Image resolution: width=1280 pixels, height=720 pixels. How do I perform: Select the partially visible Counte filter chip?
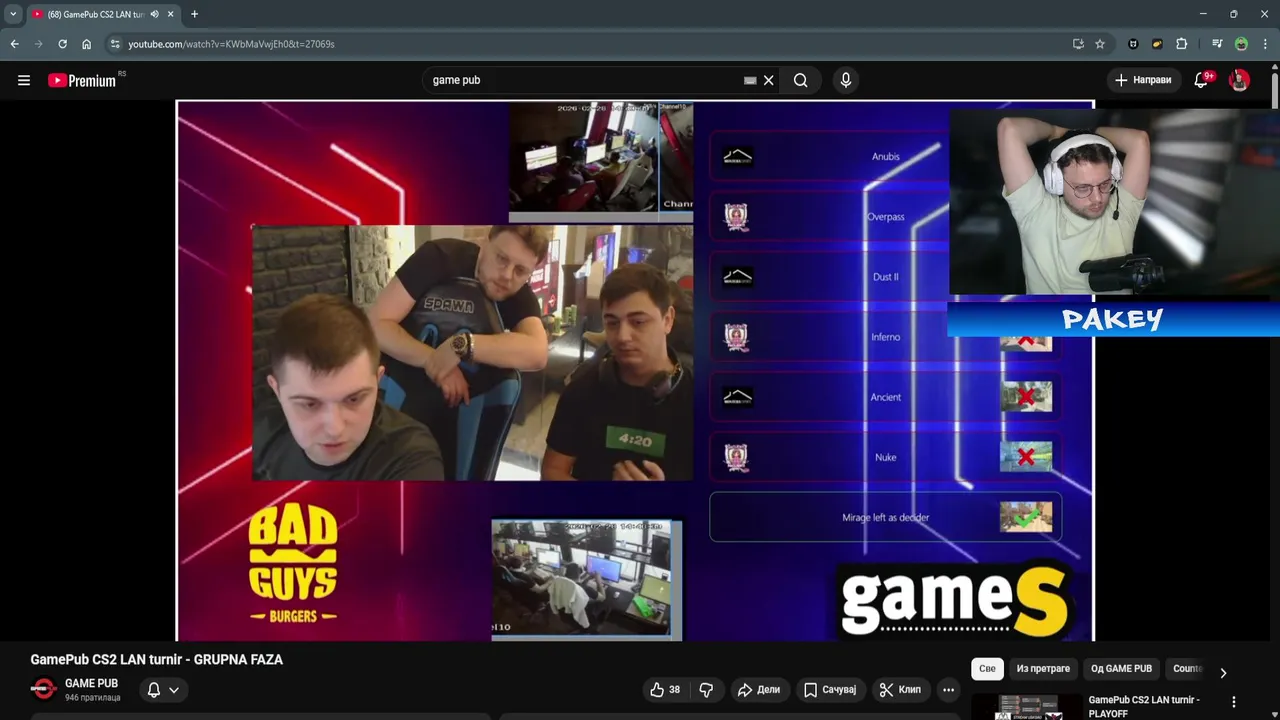click(1187, 669)
